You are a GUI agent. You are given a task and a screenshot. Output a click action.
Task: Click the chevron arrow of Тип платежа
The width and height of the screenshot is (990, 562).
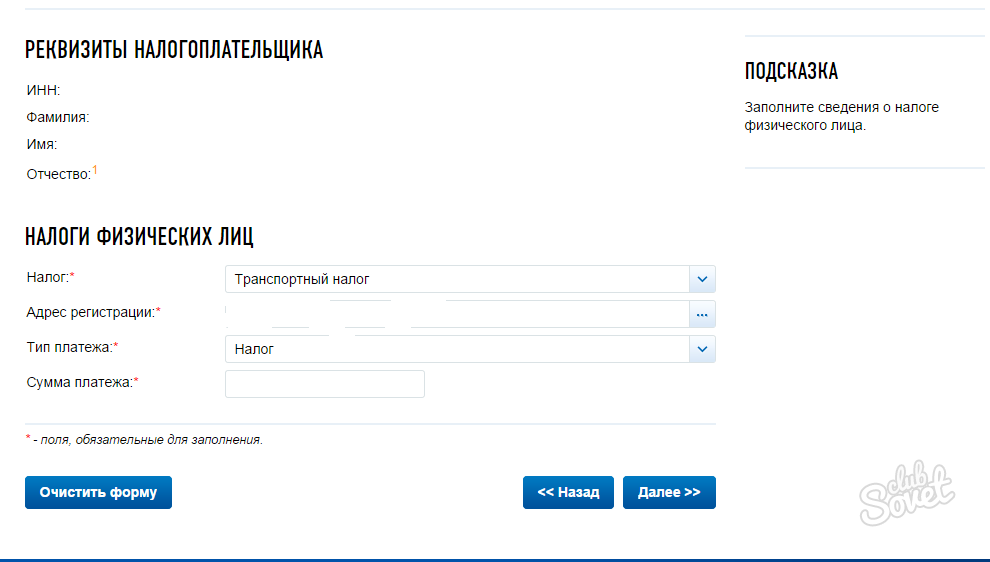coord(702,349)
